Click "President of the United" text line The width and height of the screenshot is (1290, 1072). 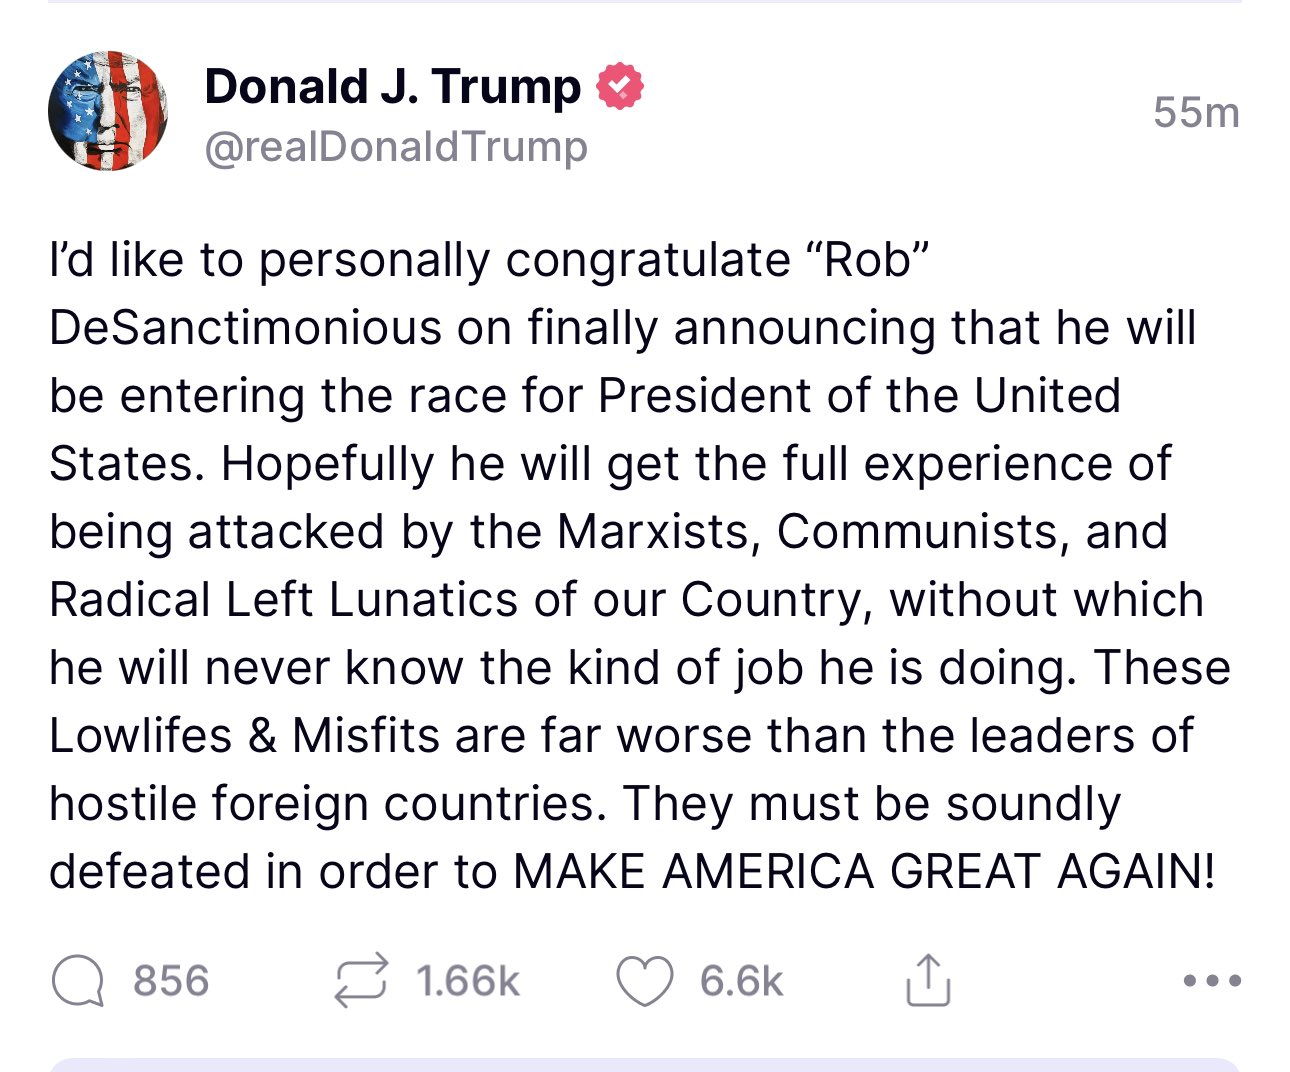(859, 396)
